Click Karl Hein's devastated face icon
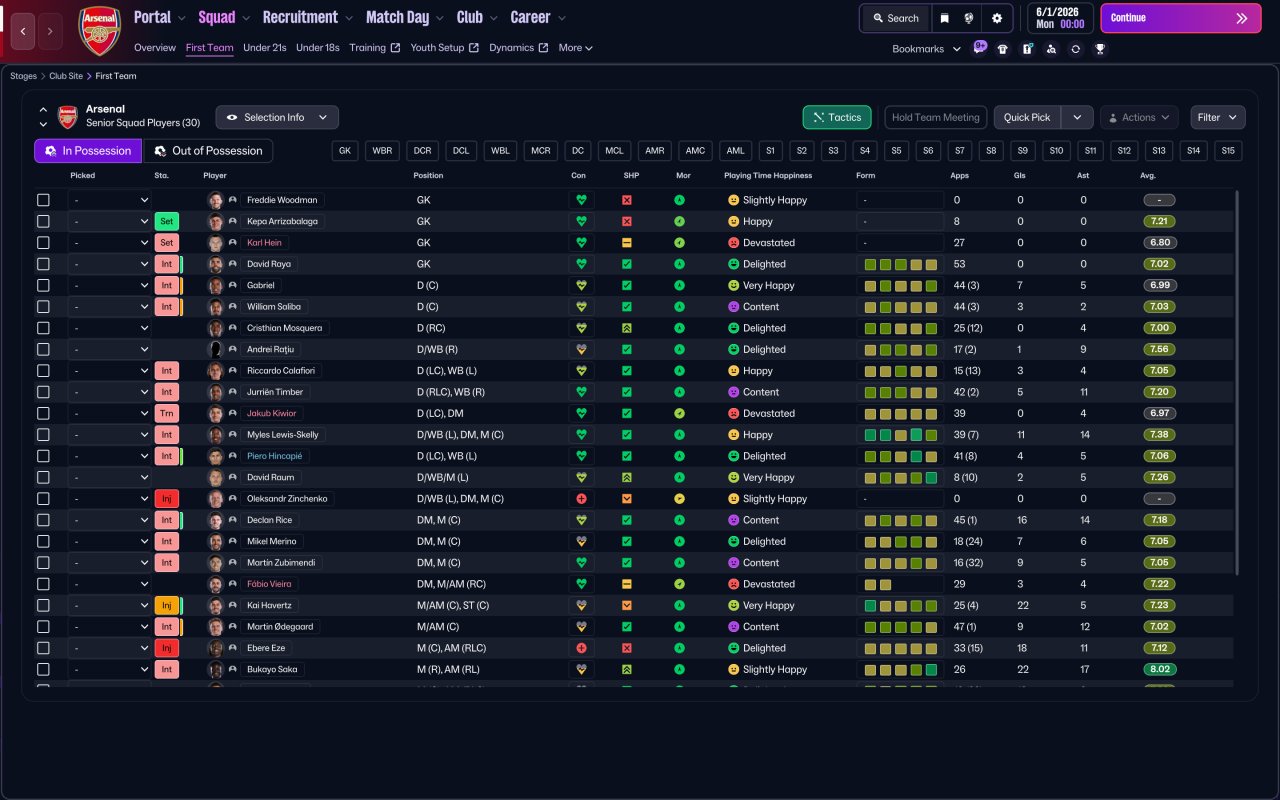1280x800 pixels. 733,243
